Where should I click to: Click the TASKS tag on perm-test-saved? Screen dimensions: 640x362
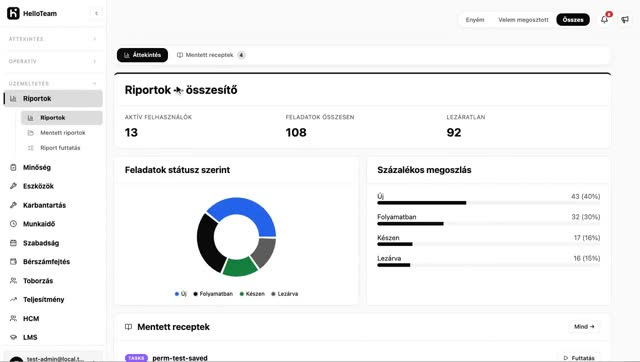click(136, 358)
